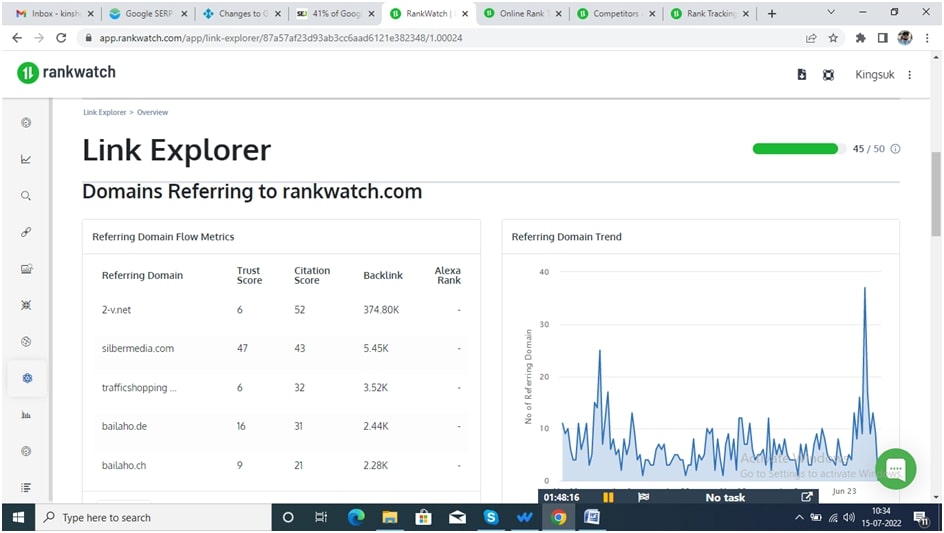Open the bar chart icon in the sidebar

tap(26, 414)
